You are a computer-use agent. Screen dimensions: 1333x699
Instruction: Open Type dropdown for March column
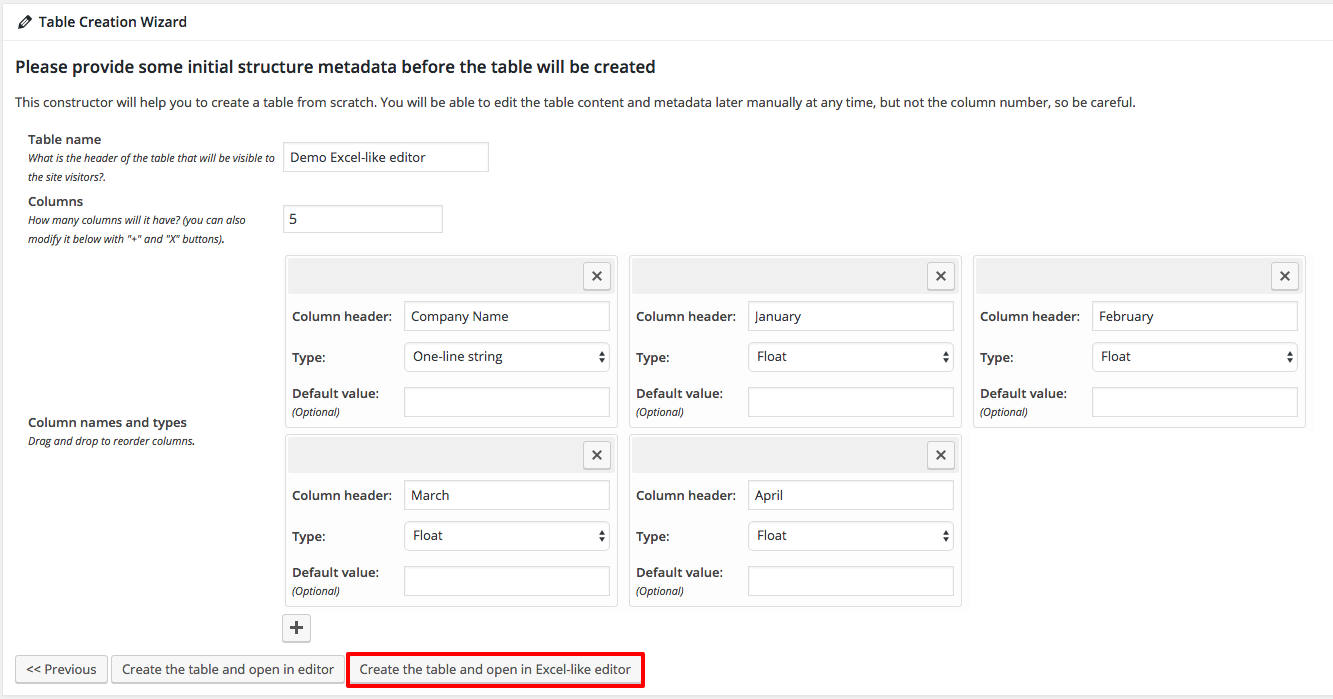point(507,536)
